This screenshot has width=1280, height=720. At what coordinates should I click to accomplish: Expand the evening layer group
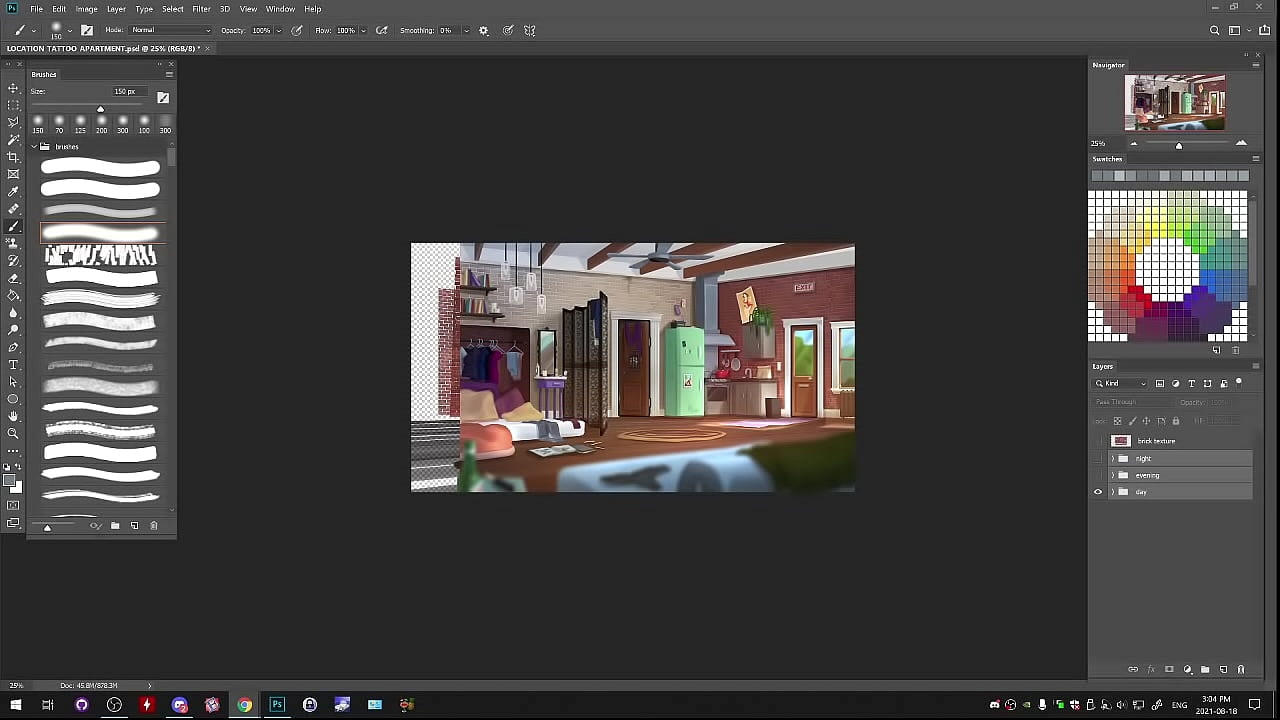[x=1112, y=475]
